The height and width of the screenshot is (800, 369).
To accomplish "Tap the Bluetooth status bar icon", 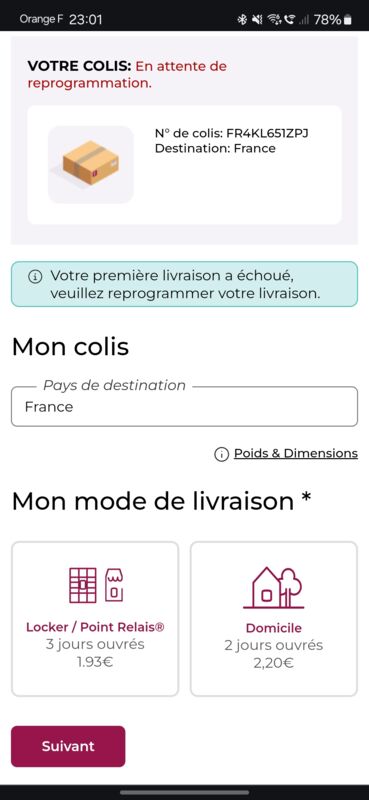I will pyautogui.click(x=242, y=20).
